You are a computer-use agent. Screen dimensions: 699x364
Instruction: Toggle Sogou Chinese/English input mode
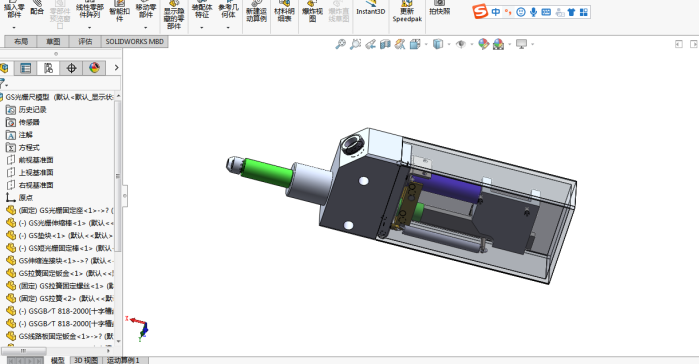coord(496,12)
